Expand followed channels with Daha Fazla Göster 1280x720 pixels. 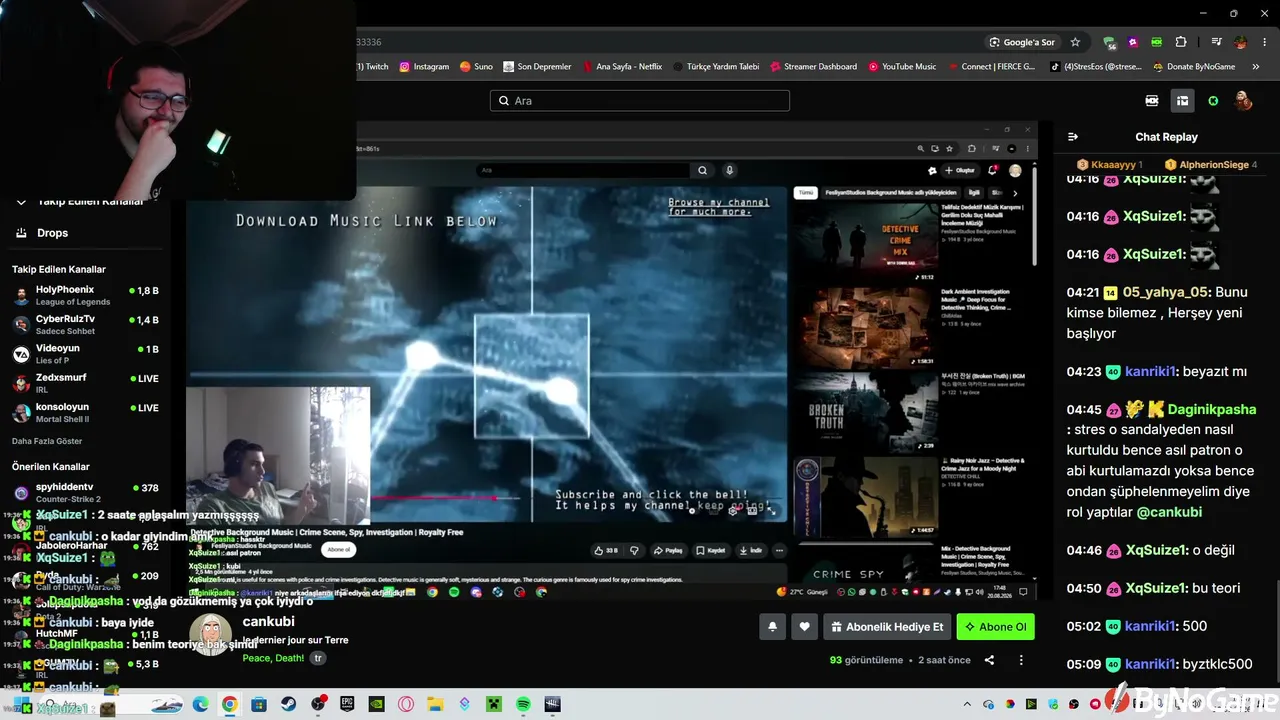pos(47,441)
